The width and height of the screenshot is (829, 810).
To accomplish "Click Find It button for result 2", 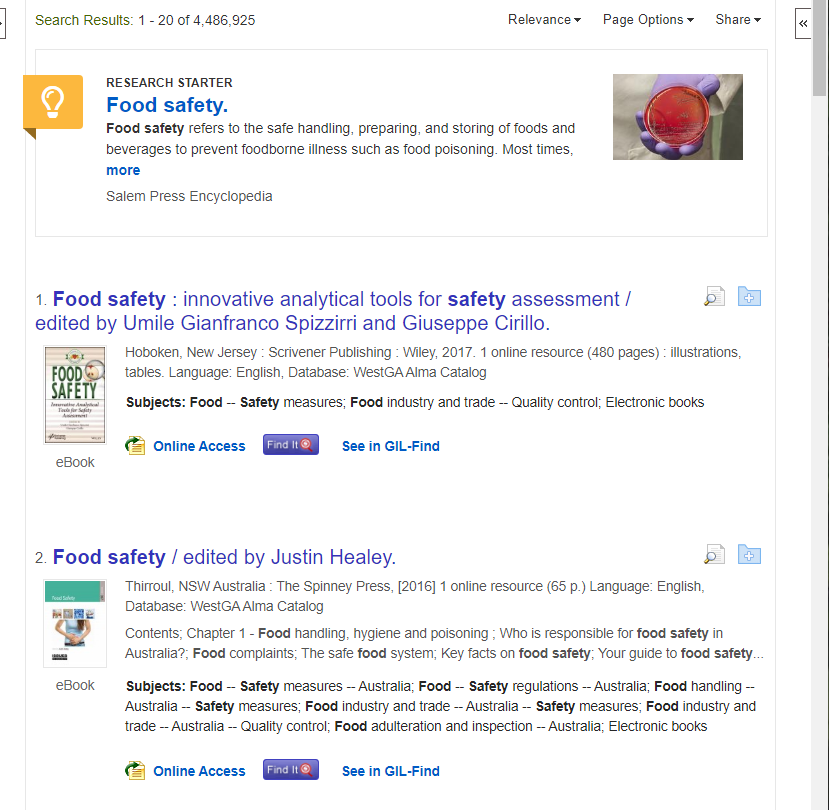I will point(291,770).
